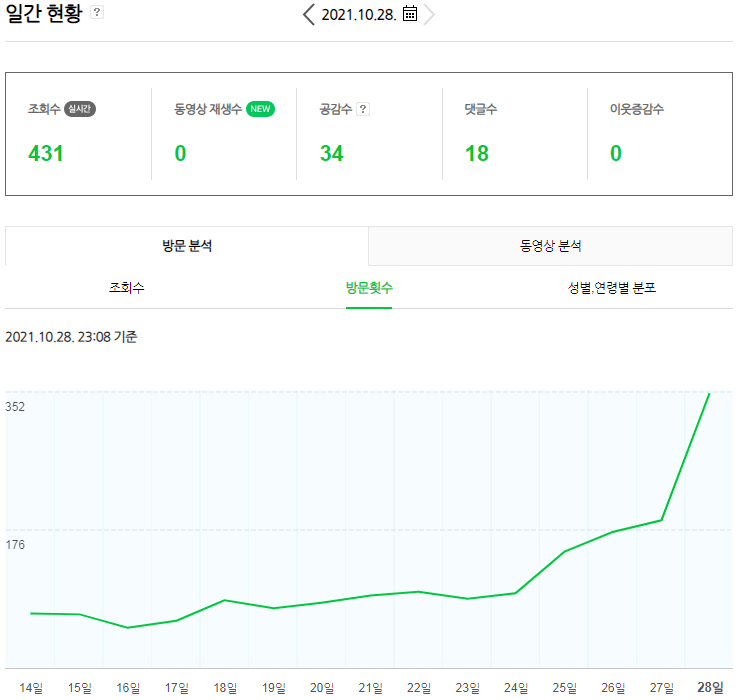Click the NEW badge beside 동영상 재생수

(x=260, y=109)
